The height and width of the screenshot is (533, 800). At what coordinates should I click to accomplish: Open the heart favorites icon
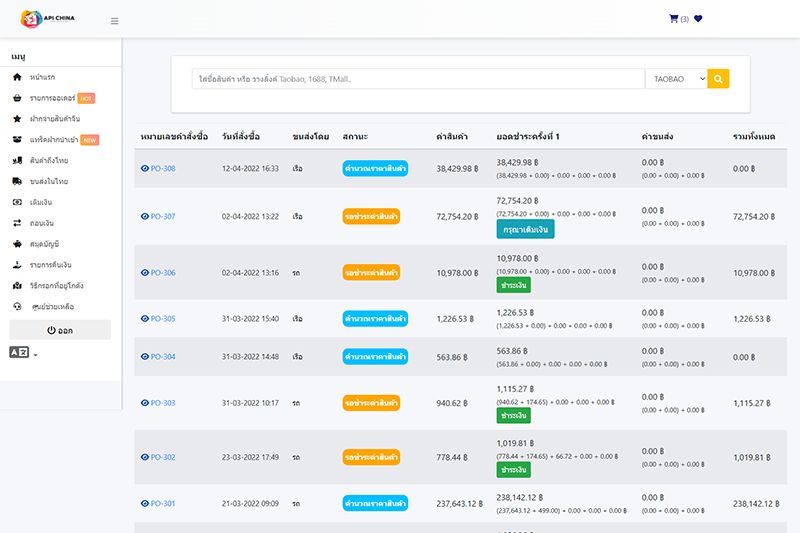pos(698,19)
